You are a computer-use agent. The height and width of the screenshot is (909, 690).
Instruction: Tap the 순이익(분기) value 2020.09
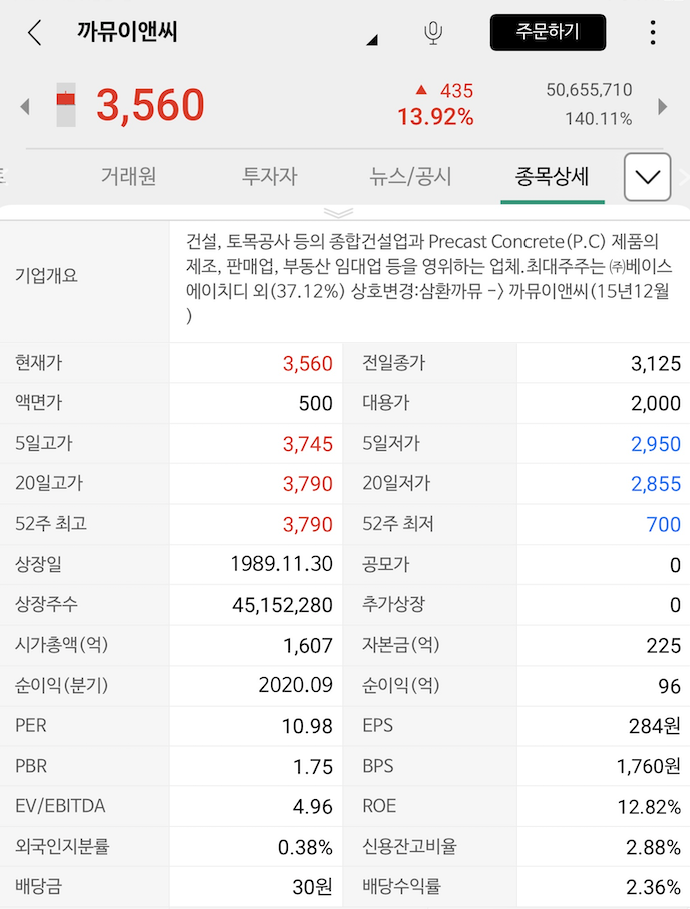click(x=295, y=685)
